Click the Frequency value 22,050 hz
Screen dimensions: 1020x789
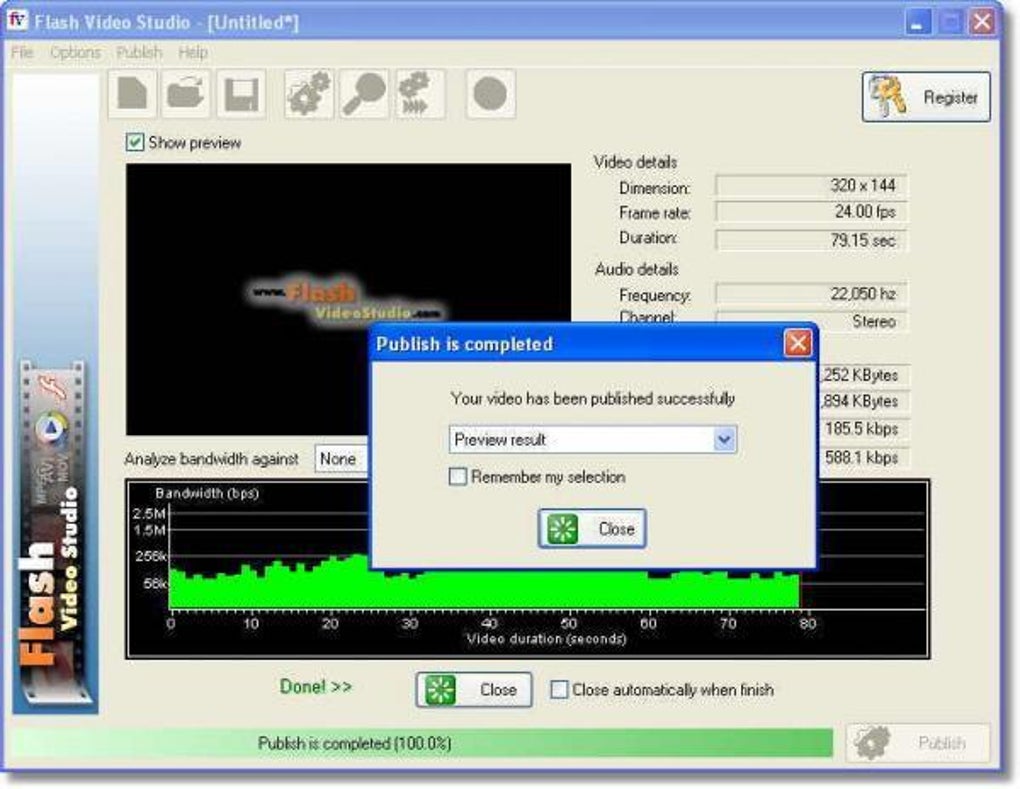pyautogui.click(x=811, y=293)
